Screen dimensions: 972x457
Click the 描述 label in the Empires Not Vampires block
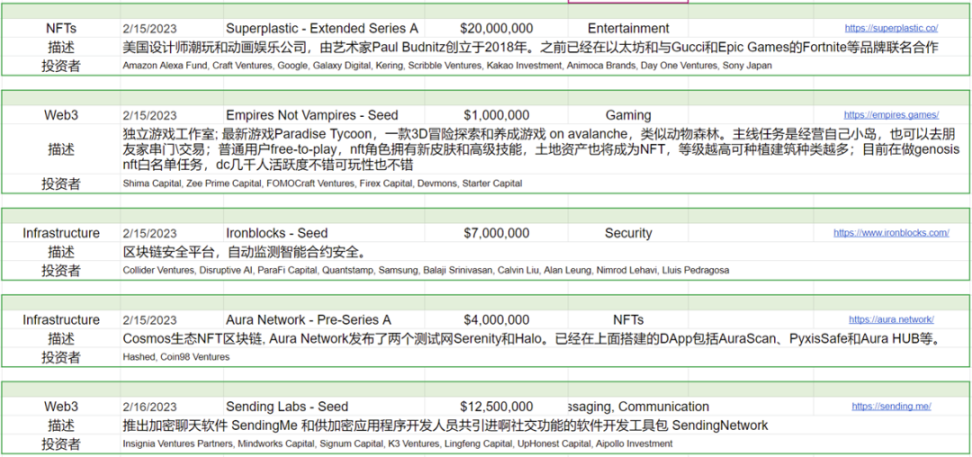(61, 149)
